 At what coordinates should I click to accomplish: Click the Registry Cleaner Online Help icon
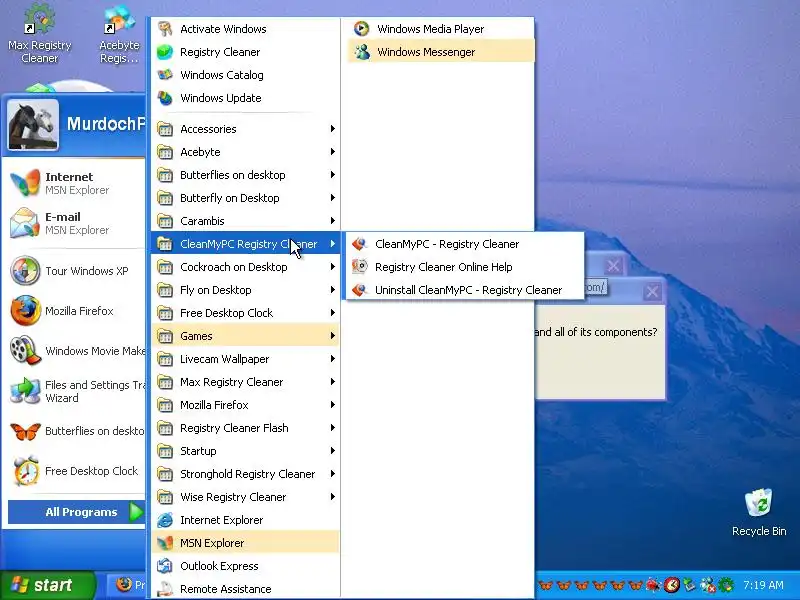coord(360,267)
